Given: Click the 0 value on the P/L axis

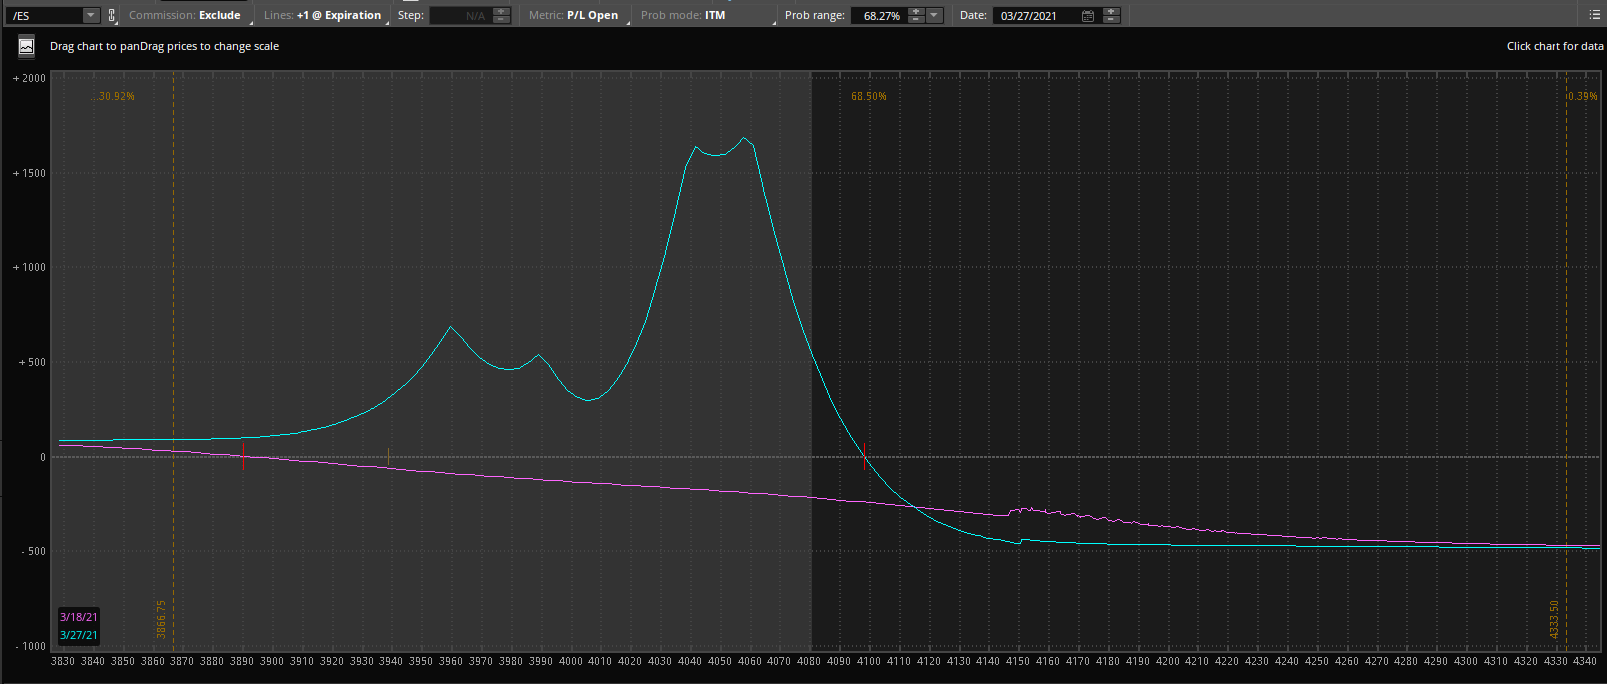Looking at the screenshot, I should (43, 457).
